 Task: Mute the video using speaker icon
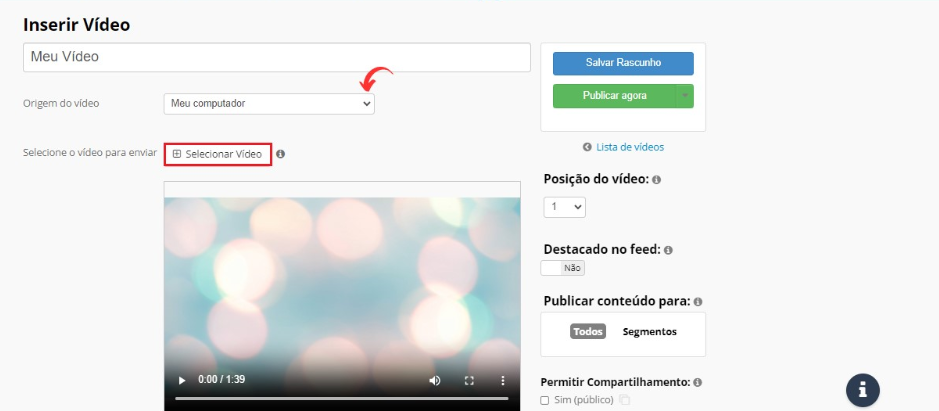coord(435,380)
